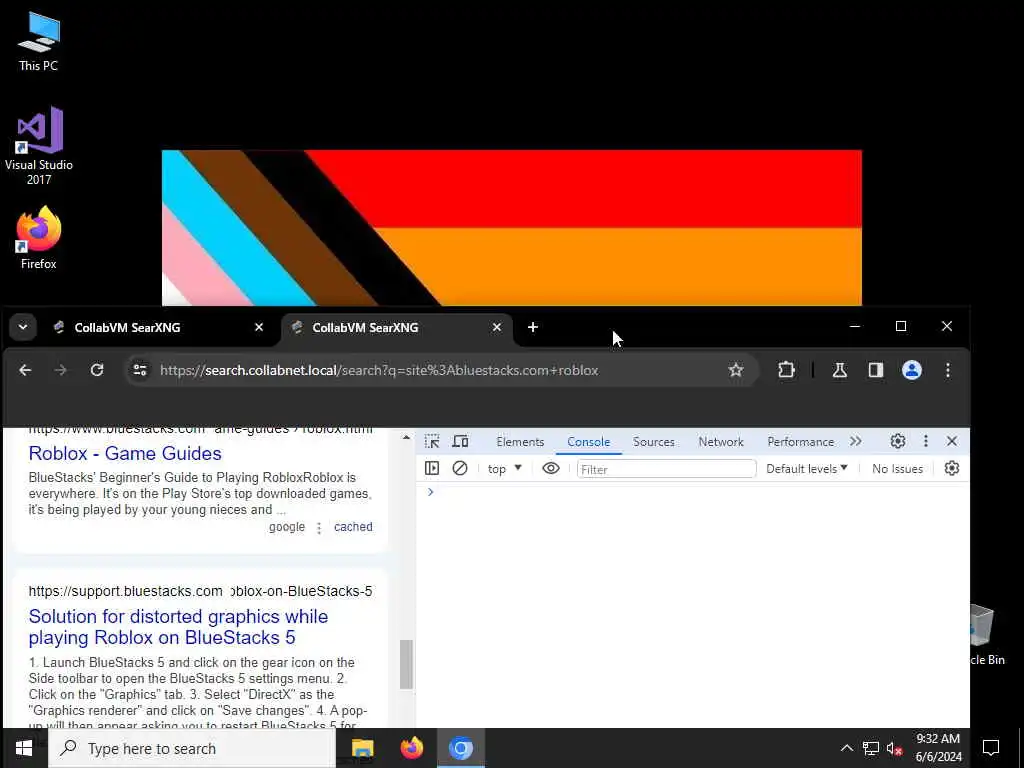Open Recycle Bin on desktop
Image resolution: width=1024 pixels, height=768 pixels.
[x=986, y=633]
